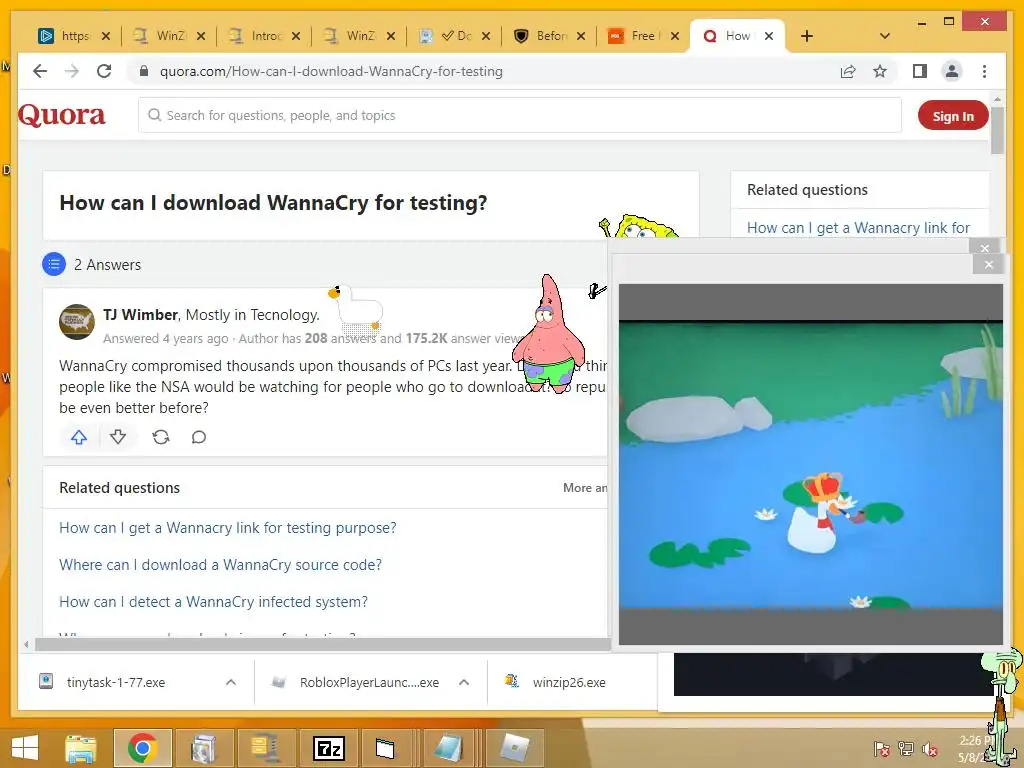Downvote TJ Wimber's answer
1024x768 pixels.
tap(118, 437)
